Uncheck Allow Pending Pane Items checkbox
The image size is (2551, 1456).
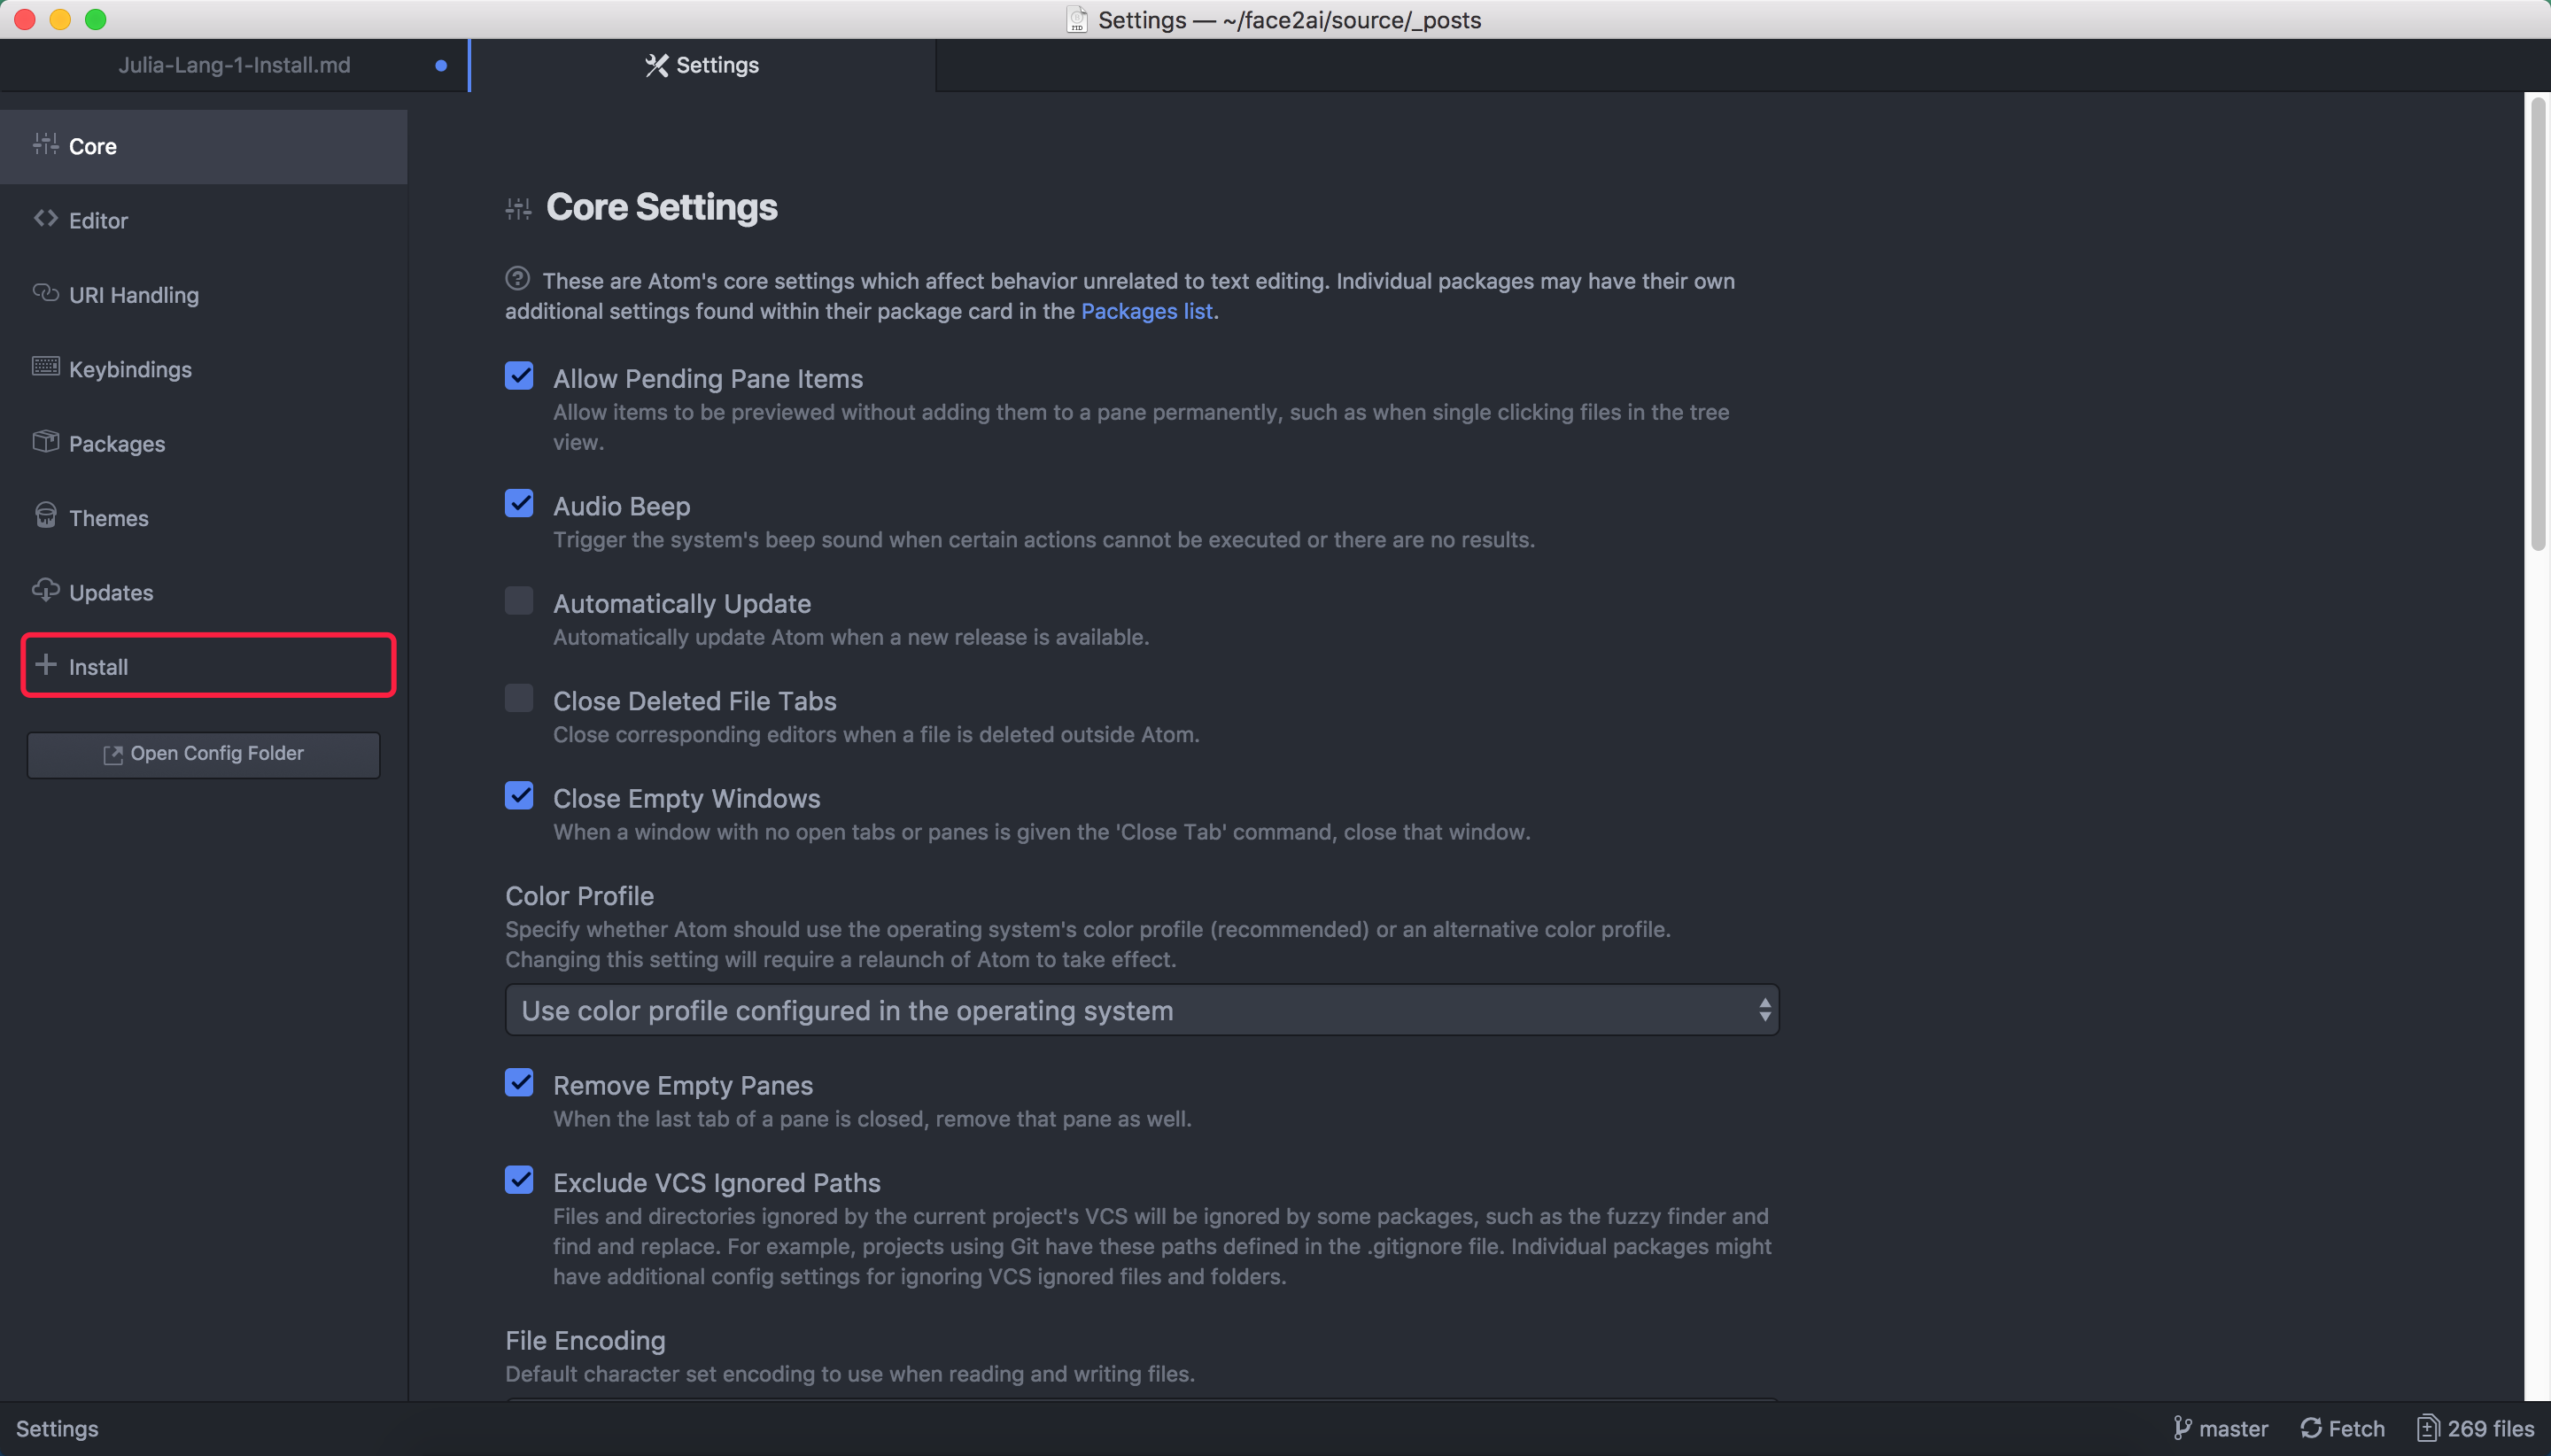pyautogui.click(x=519, y=376)
